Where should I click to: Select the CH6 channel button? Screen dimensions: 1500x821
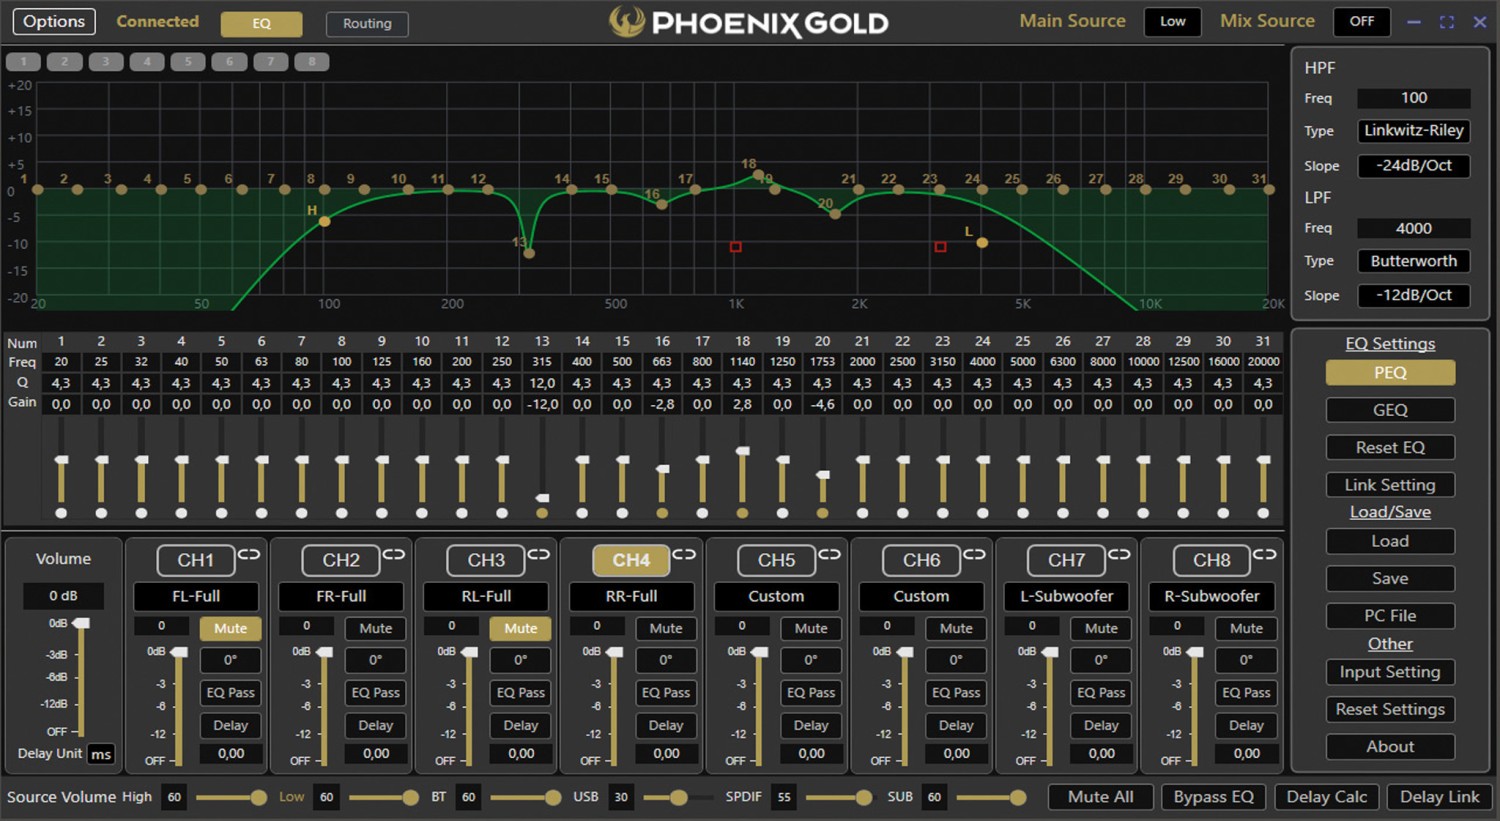(921, 560)
